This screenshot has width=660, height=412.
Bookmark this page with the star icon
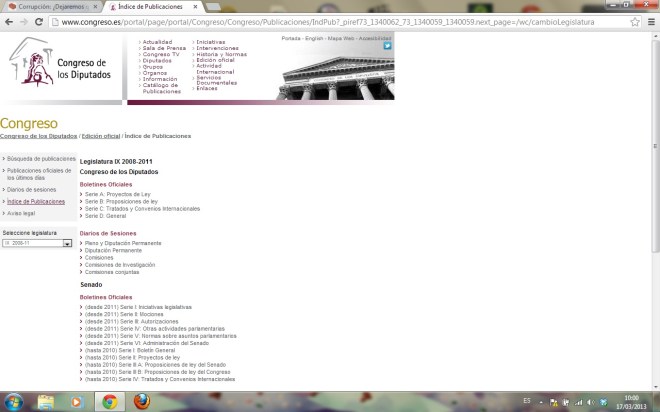[x=634, y=21]
